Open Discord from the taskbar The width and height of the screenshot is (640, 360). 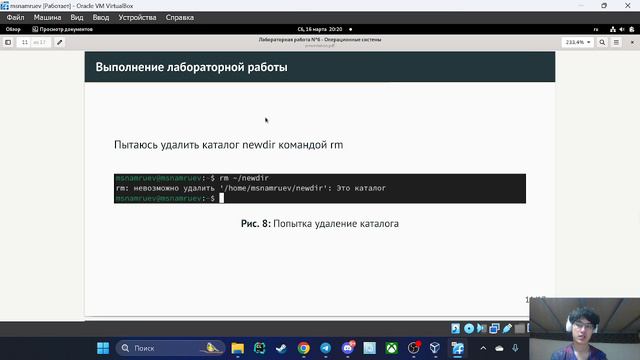(348, 348)
